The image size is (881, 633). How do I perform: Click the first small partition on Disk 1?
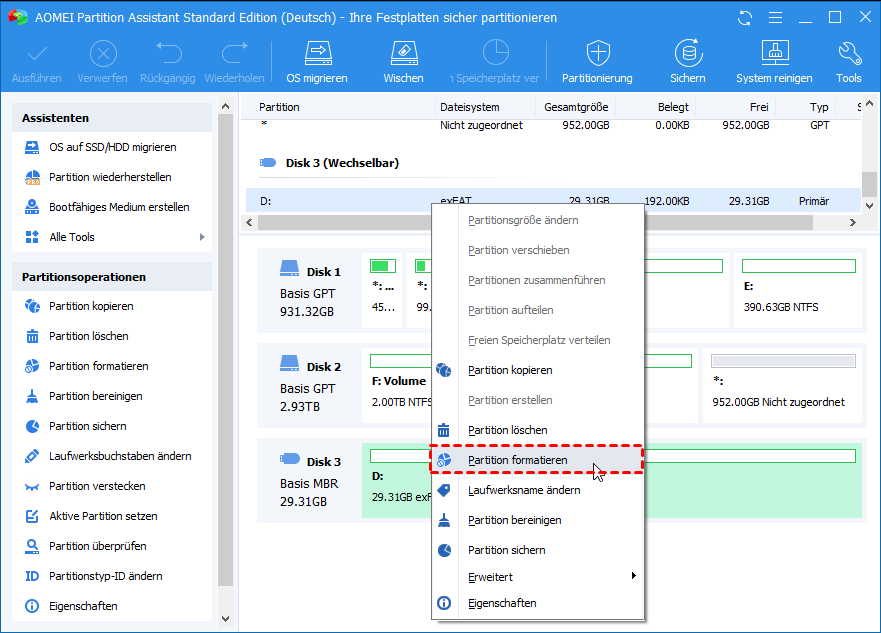(383, 291)
